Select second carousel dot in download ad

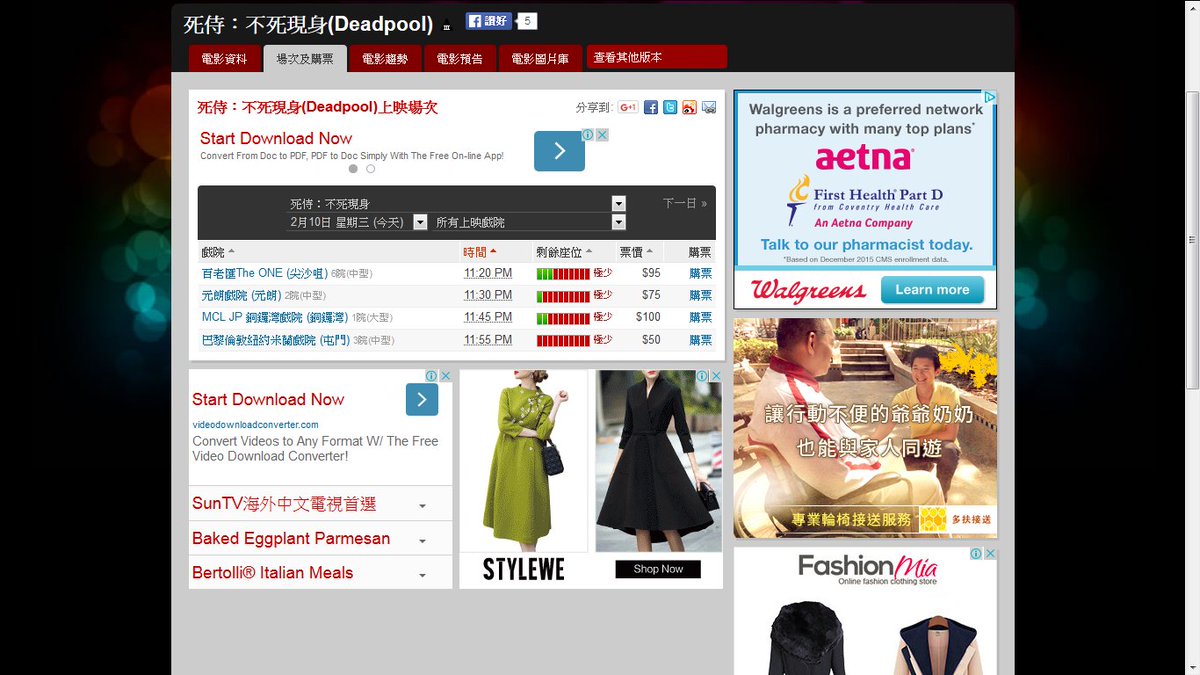[370, 169]
